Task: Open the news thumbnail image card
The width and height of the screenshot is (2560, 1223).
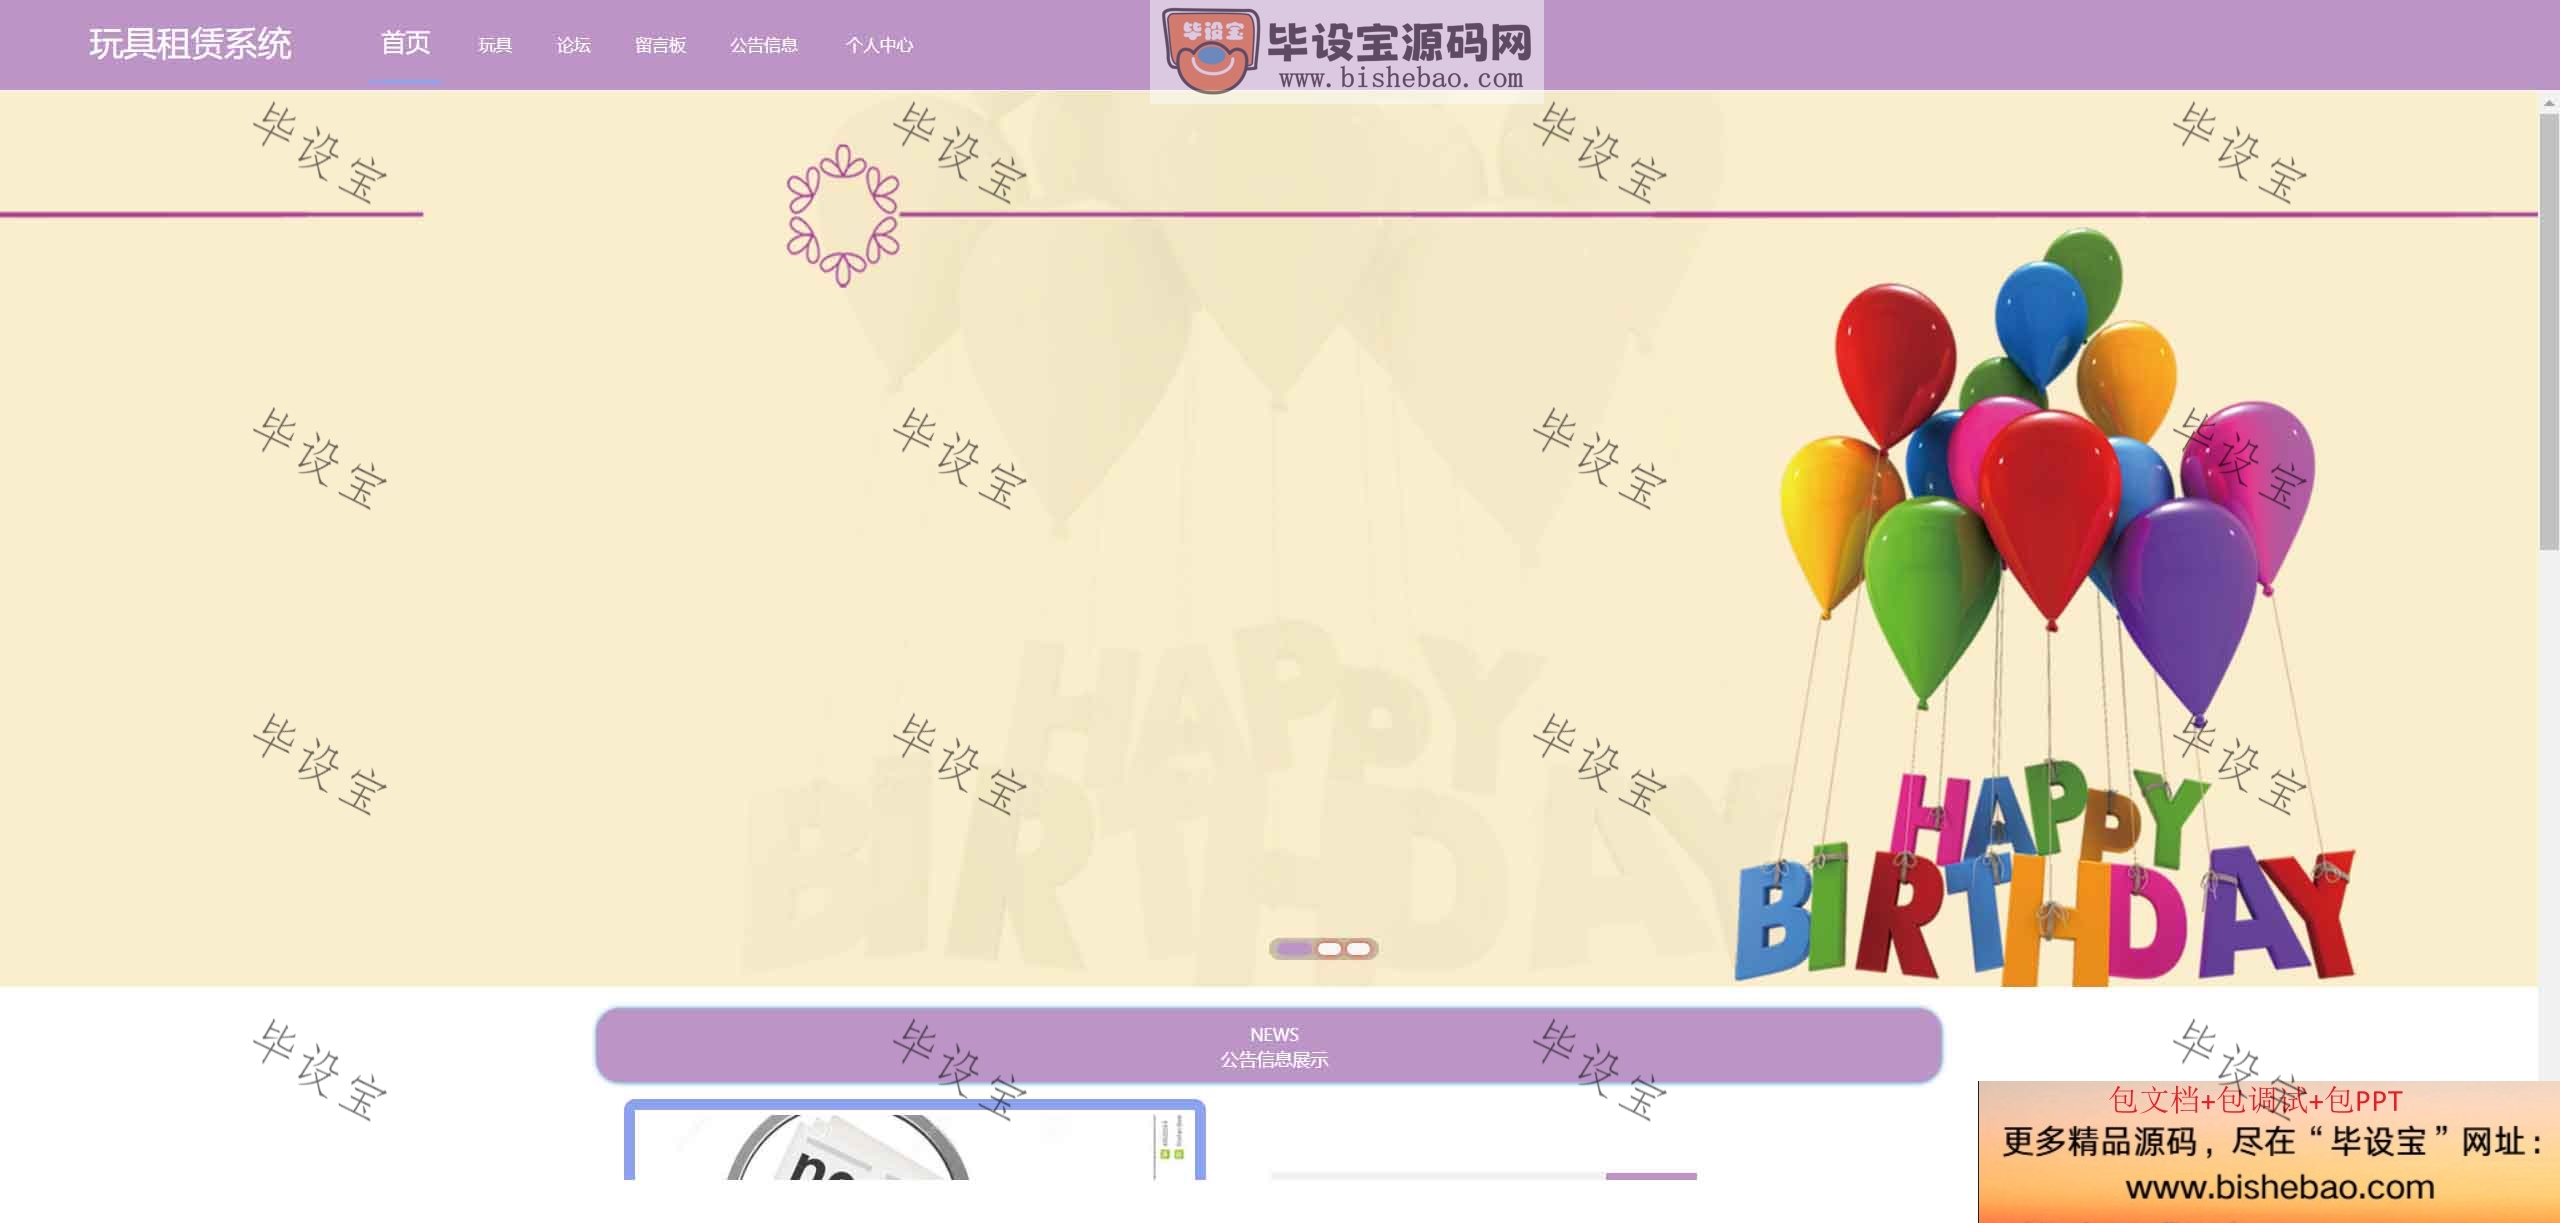Action: click(x=914, y=1141)
